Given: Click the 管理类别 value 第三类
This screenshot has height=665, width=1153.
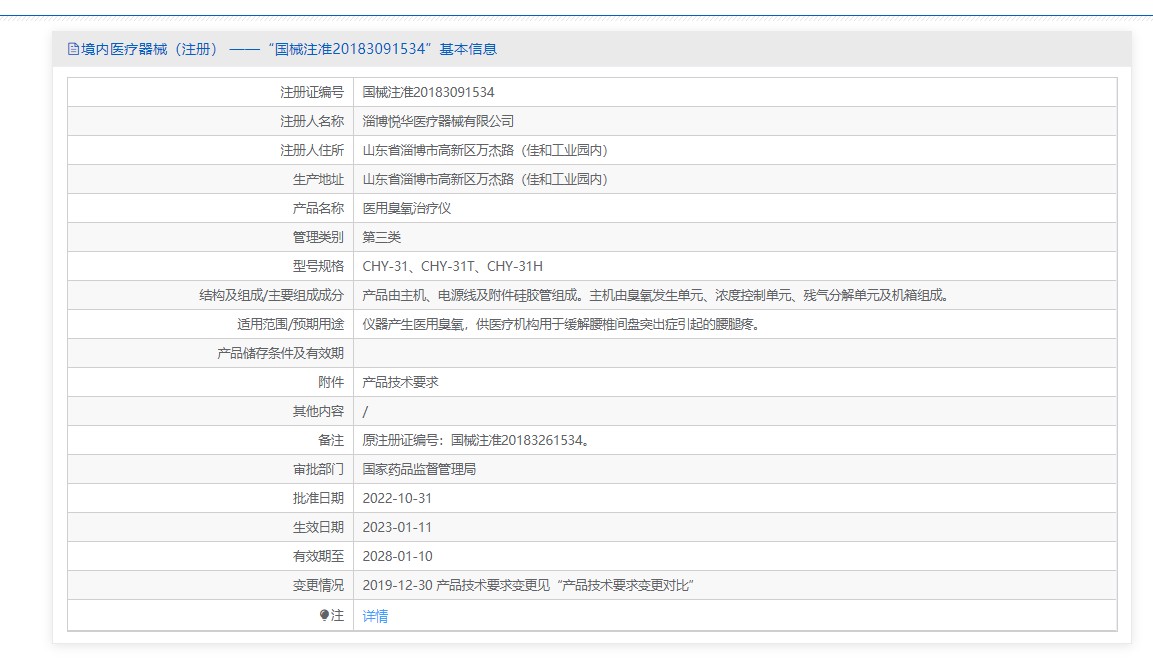Looking at the screenshot, I should [382, 237].
